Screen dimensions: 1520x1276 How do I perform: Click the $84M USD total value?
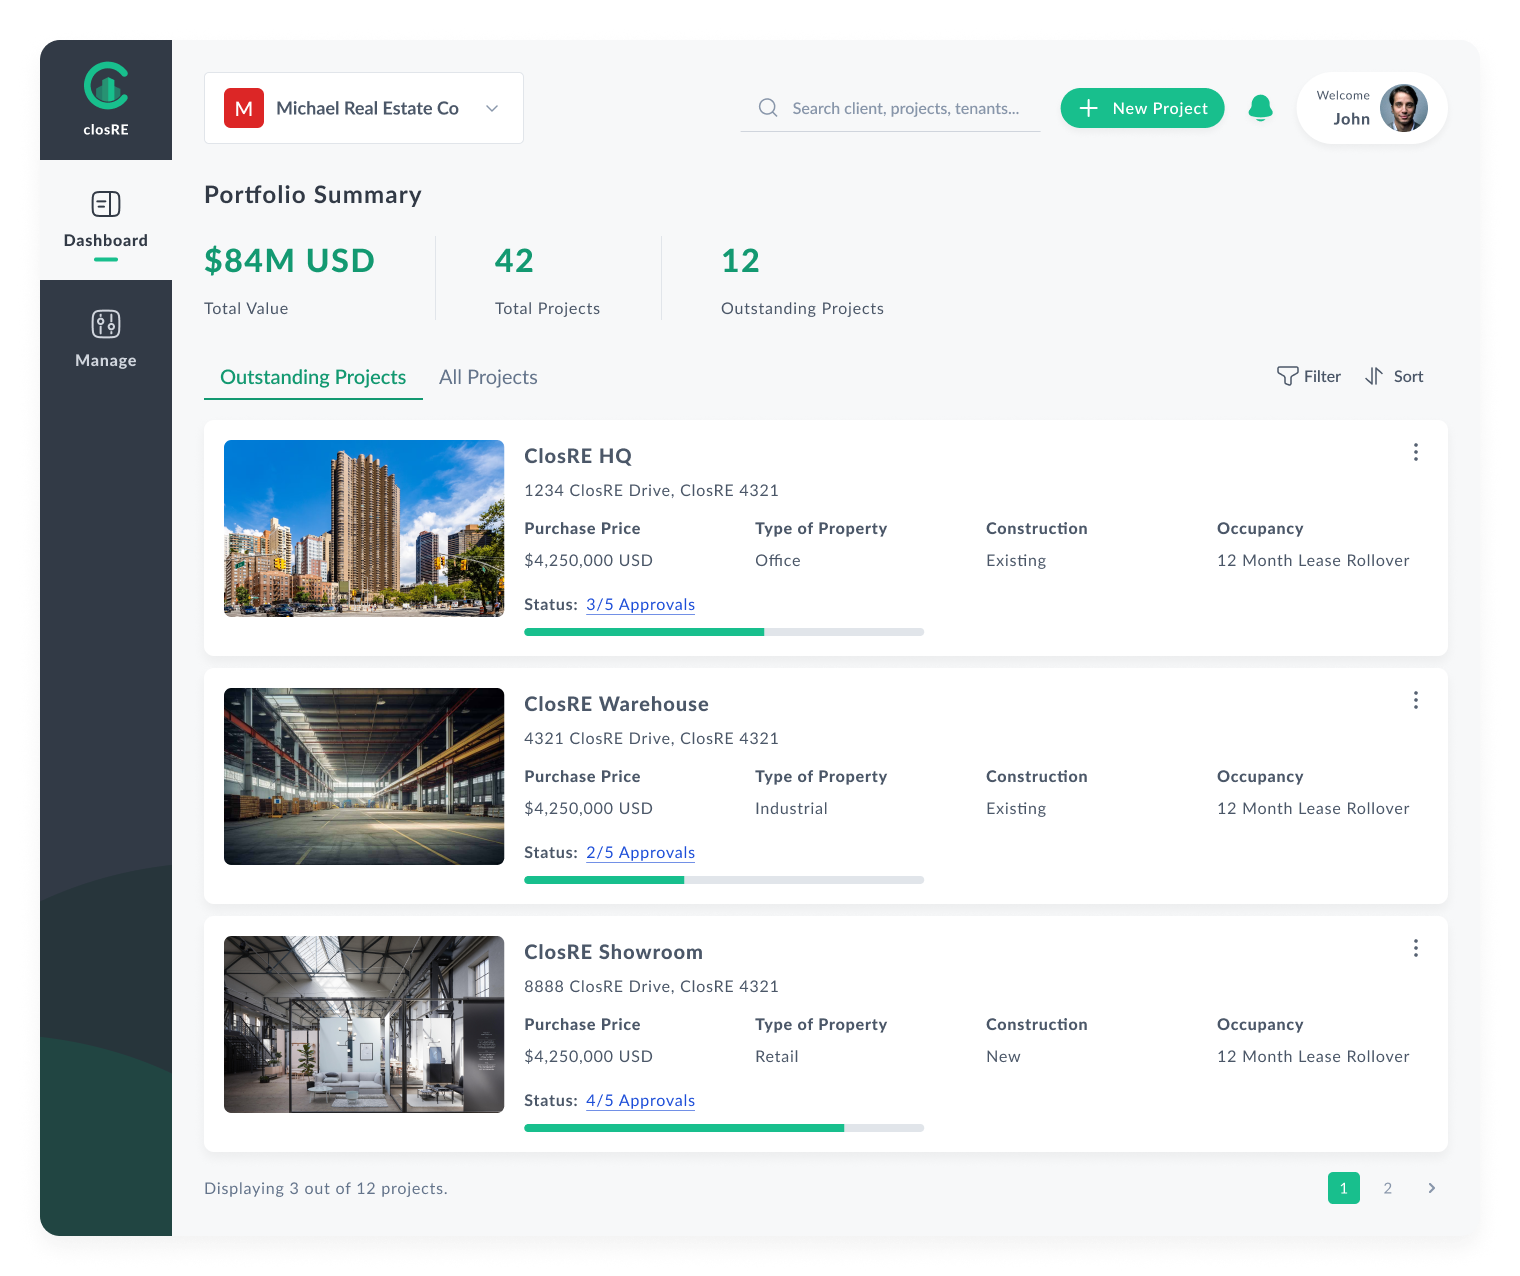(x=290, y=260)
